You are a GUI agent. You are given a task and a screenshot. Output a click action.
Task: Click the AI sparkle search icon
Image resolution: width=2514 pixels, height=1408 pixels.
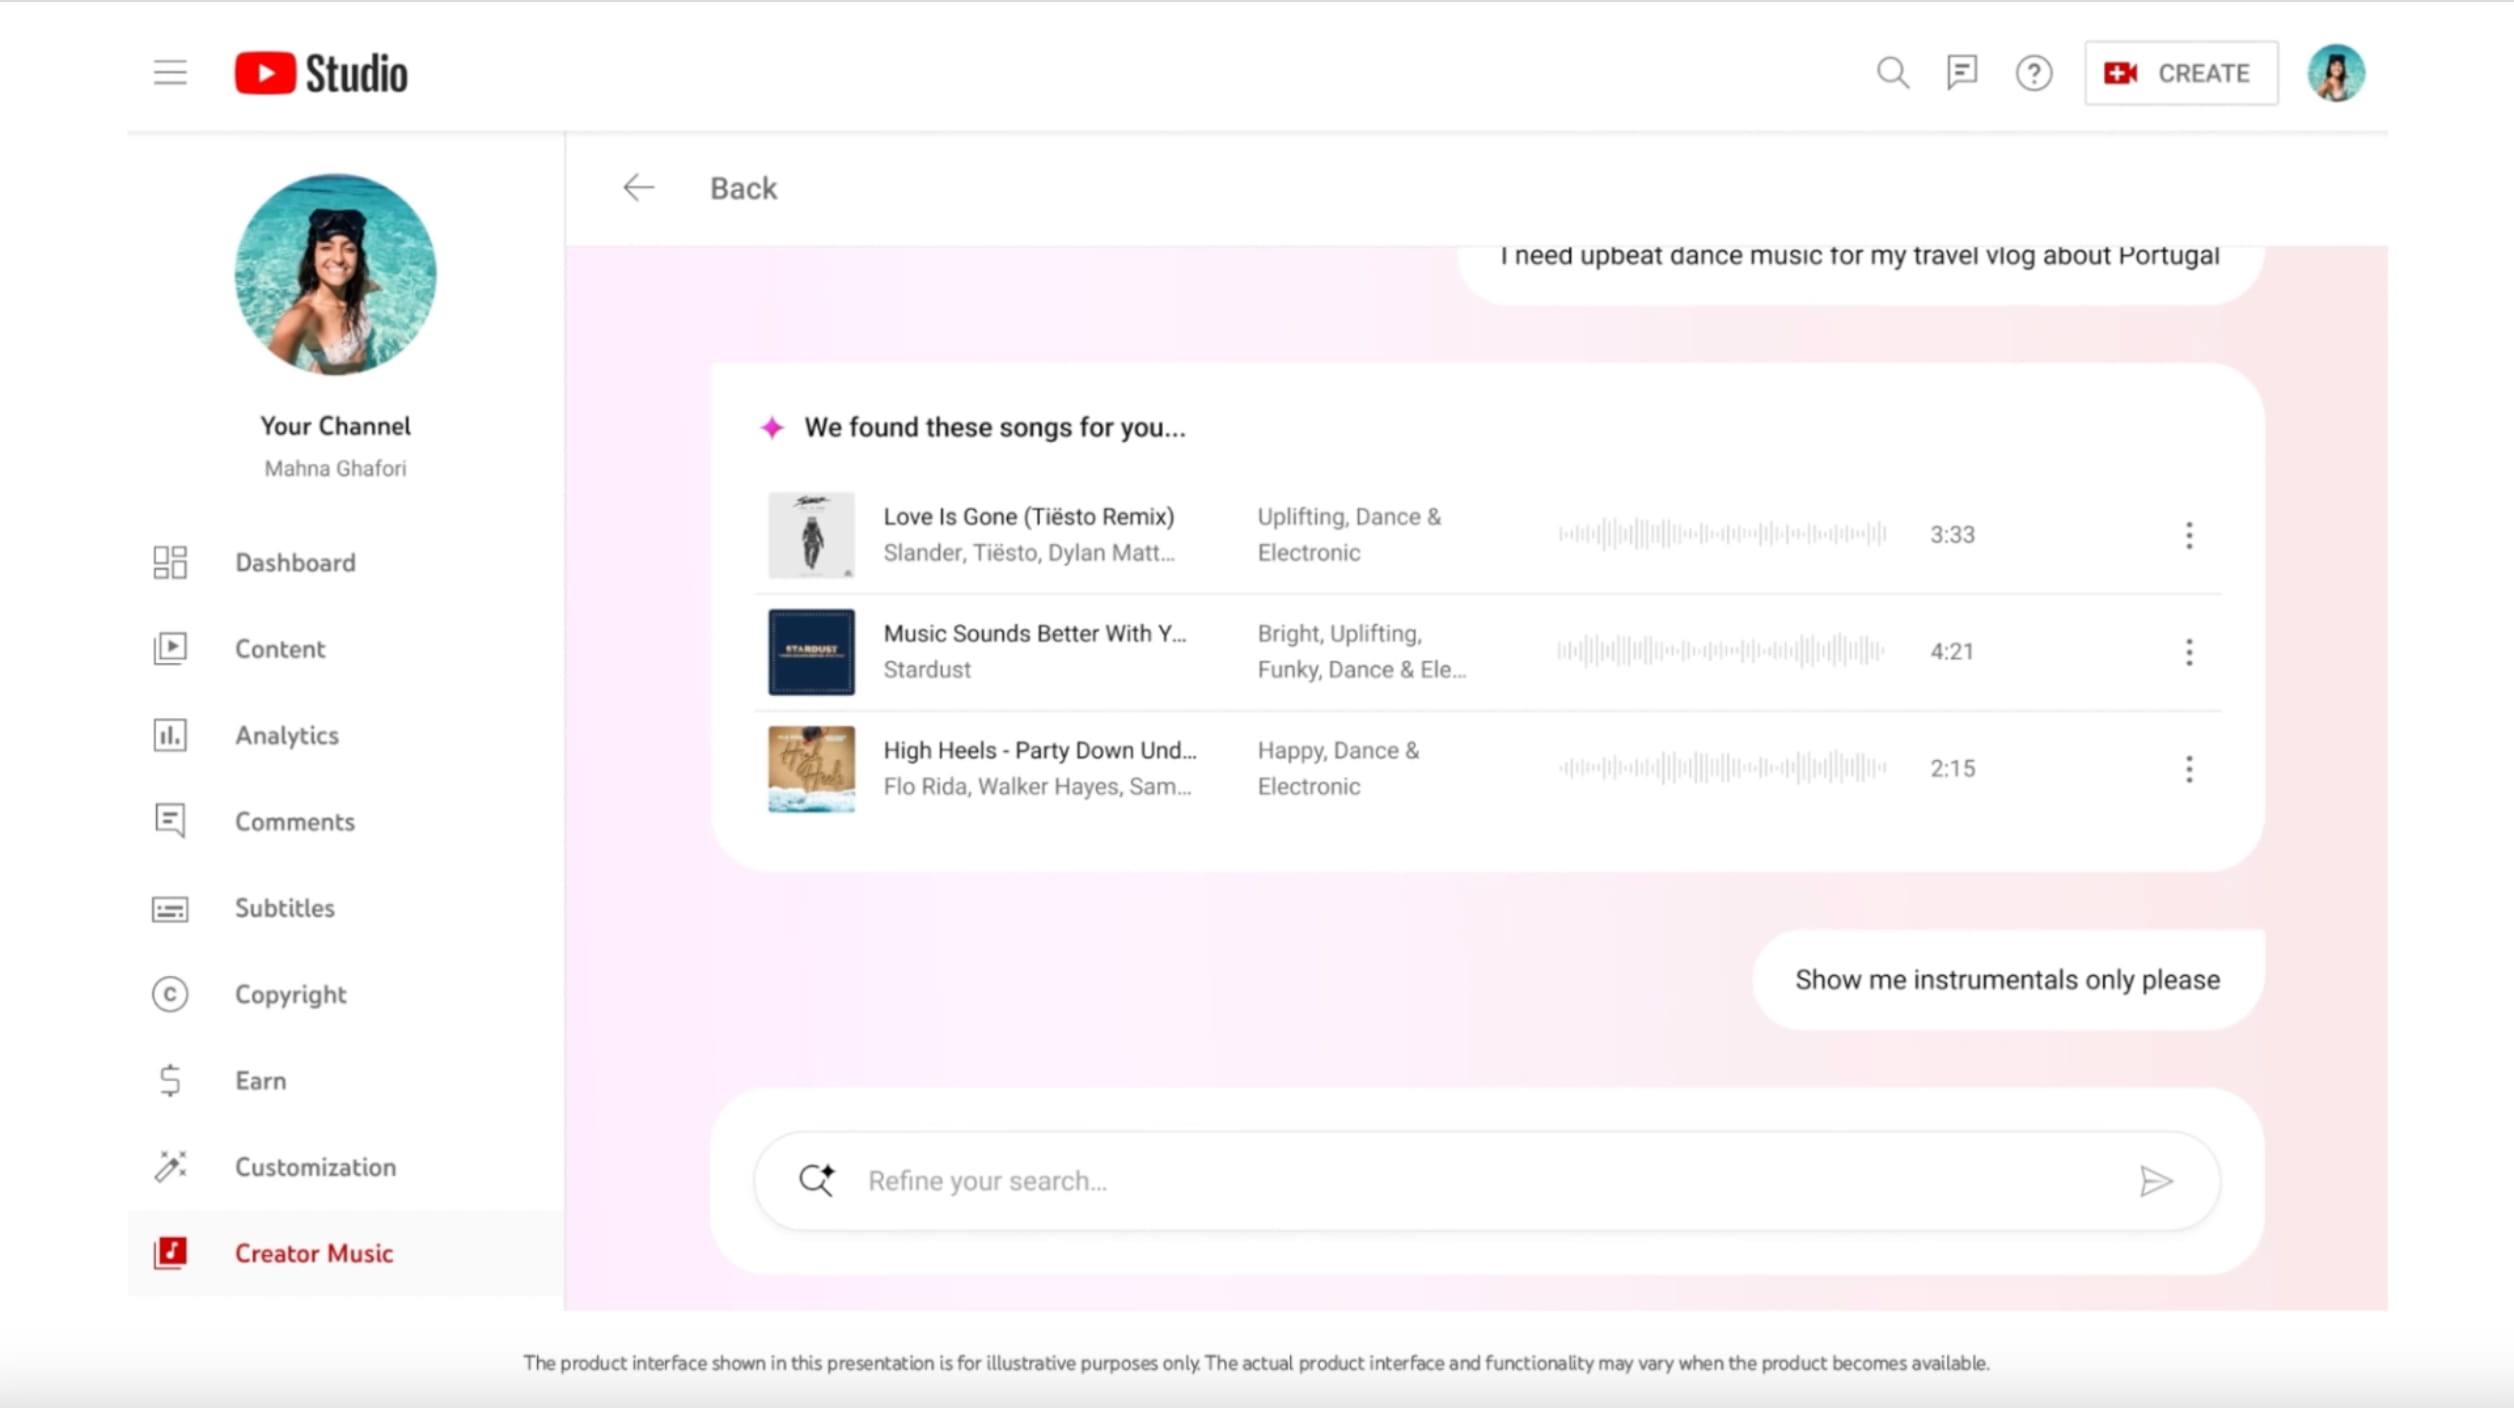(816, 1180)
